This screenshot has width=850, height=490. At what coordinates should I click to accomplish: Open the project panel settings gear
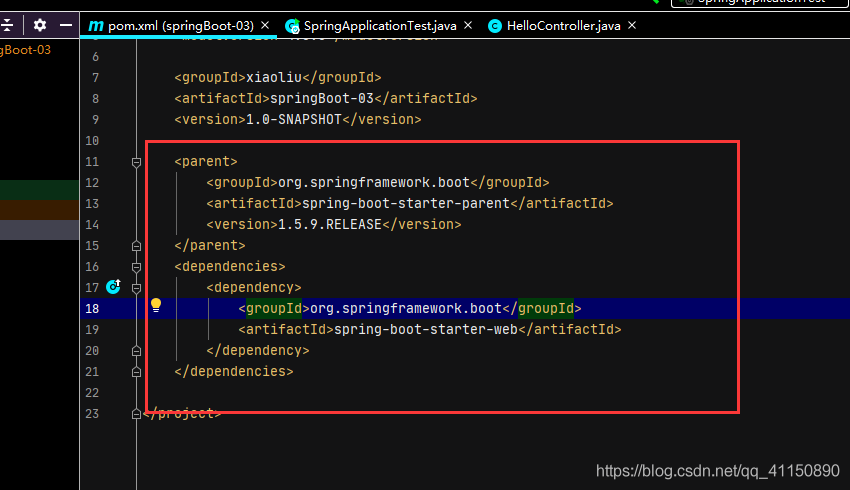click(40, 25)
